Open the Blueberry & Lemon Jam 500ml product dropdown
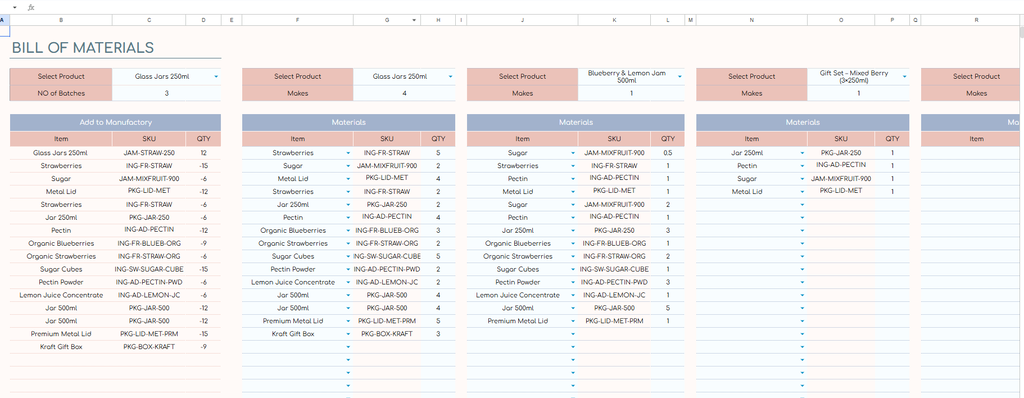The width and height of the screenshot is (1024, 398). point(680,76)
